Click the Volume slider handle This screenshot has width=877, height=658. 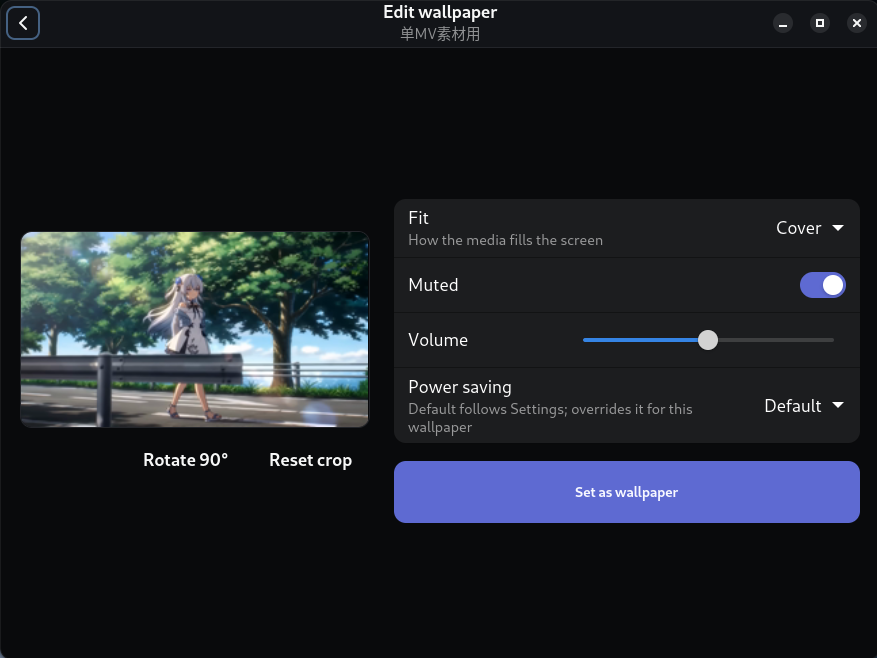tap(708, 340)
